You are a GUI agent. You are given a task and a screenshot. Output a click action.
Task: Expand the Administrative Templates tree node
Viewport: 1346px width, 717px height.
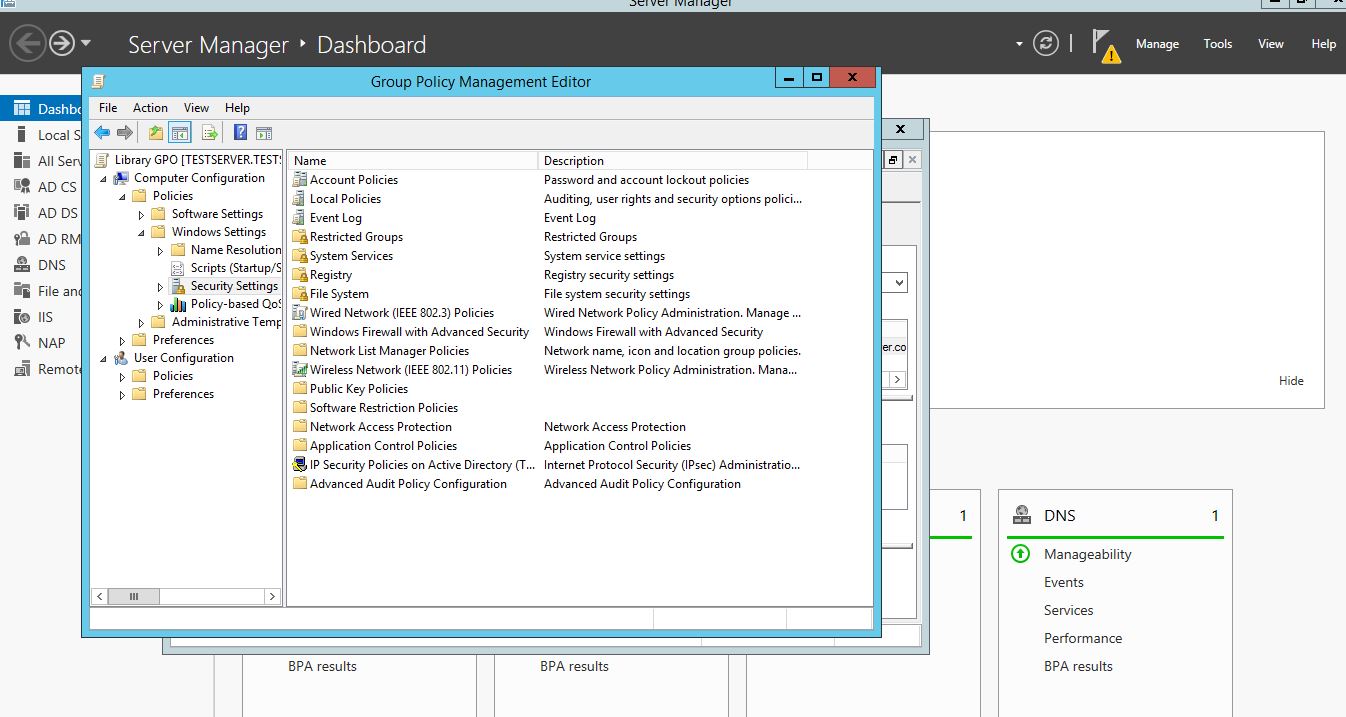point(142,322)
